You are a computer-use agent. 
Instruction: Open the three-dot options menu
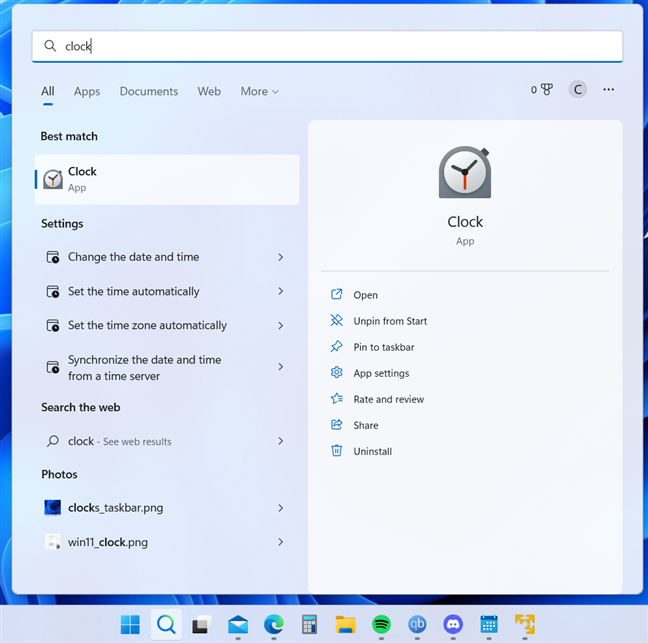click(608, 89)
